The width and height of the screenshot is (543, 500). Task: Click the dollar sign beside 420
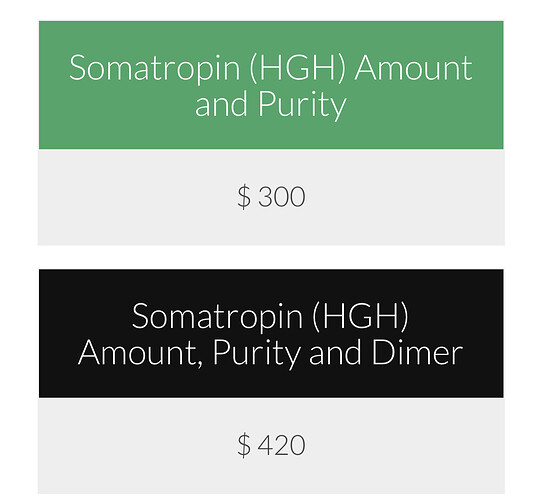point(244,445)
